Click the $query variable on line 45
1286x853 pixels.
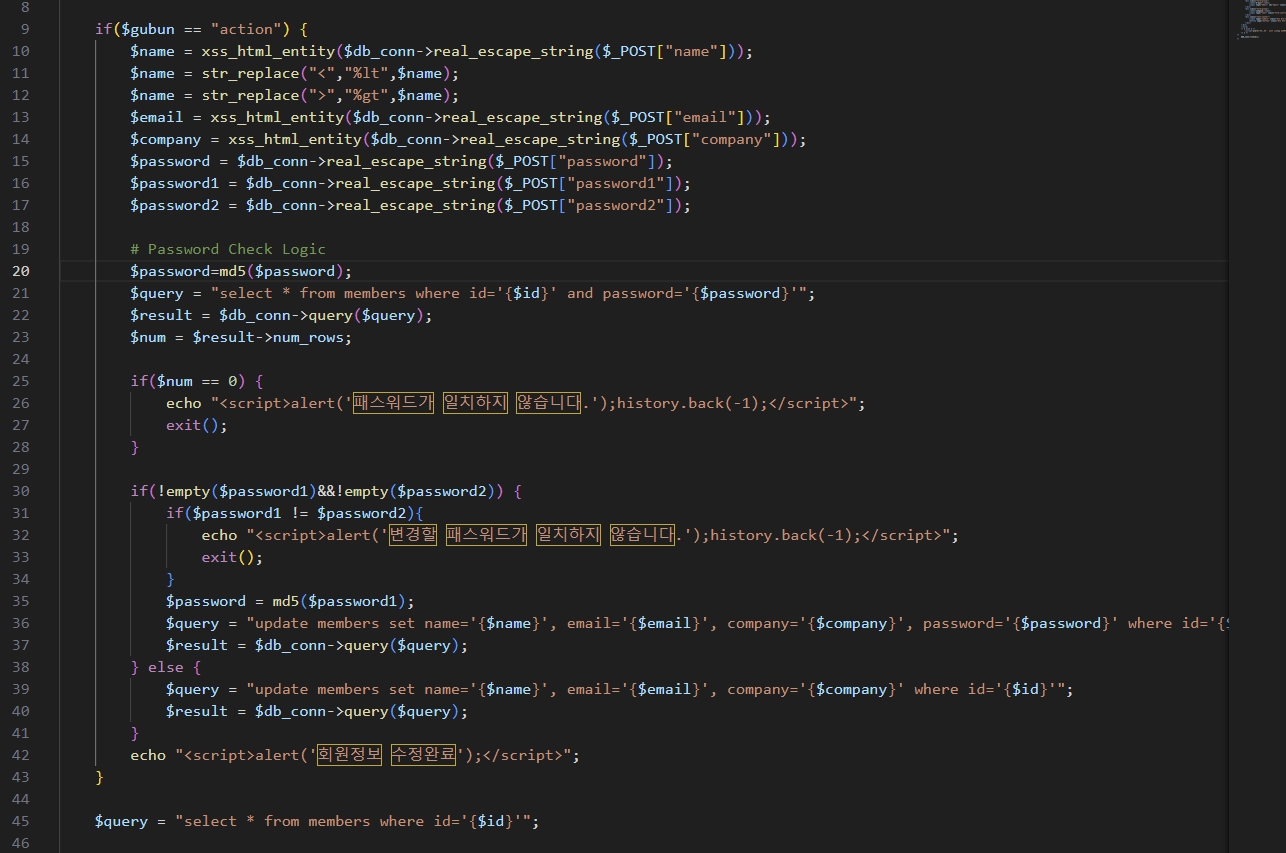point(121,821)
